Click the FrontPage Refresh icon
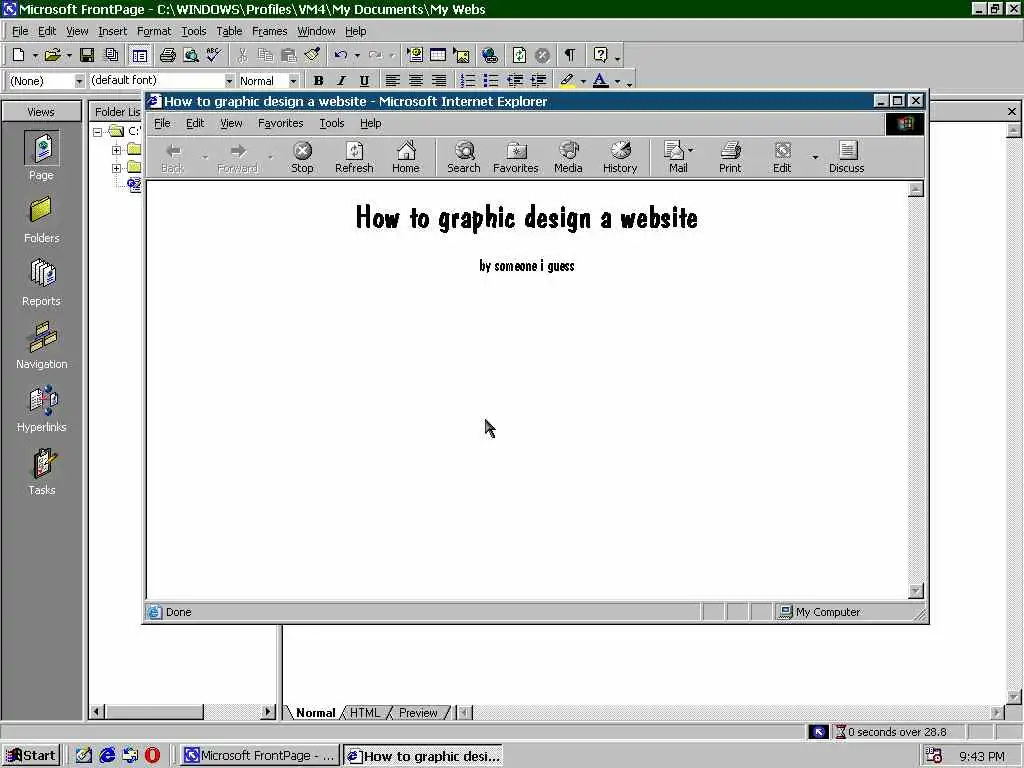This screenshot has width=1024, height=768. (x=519, y=56)
